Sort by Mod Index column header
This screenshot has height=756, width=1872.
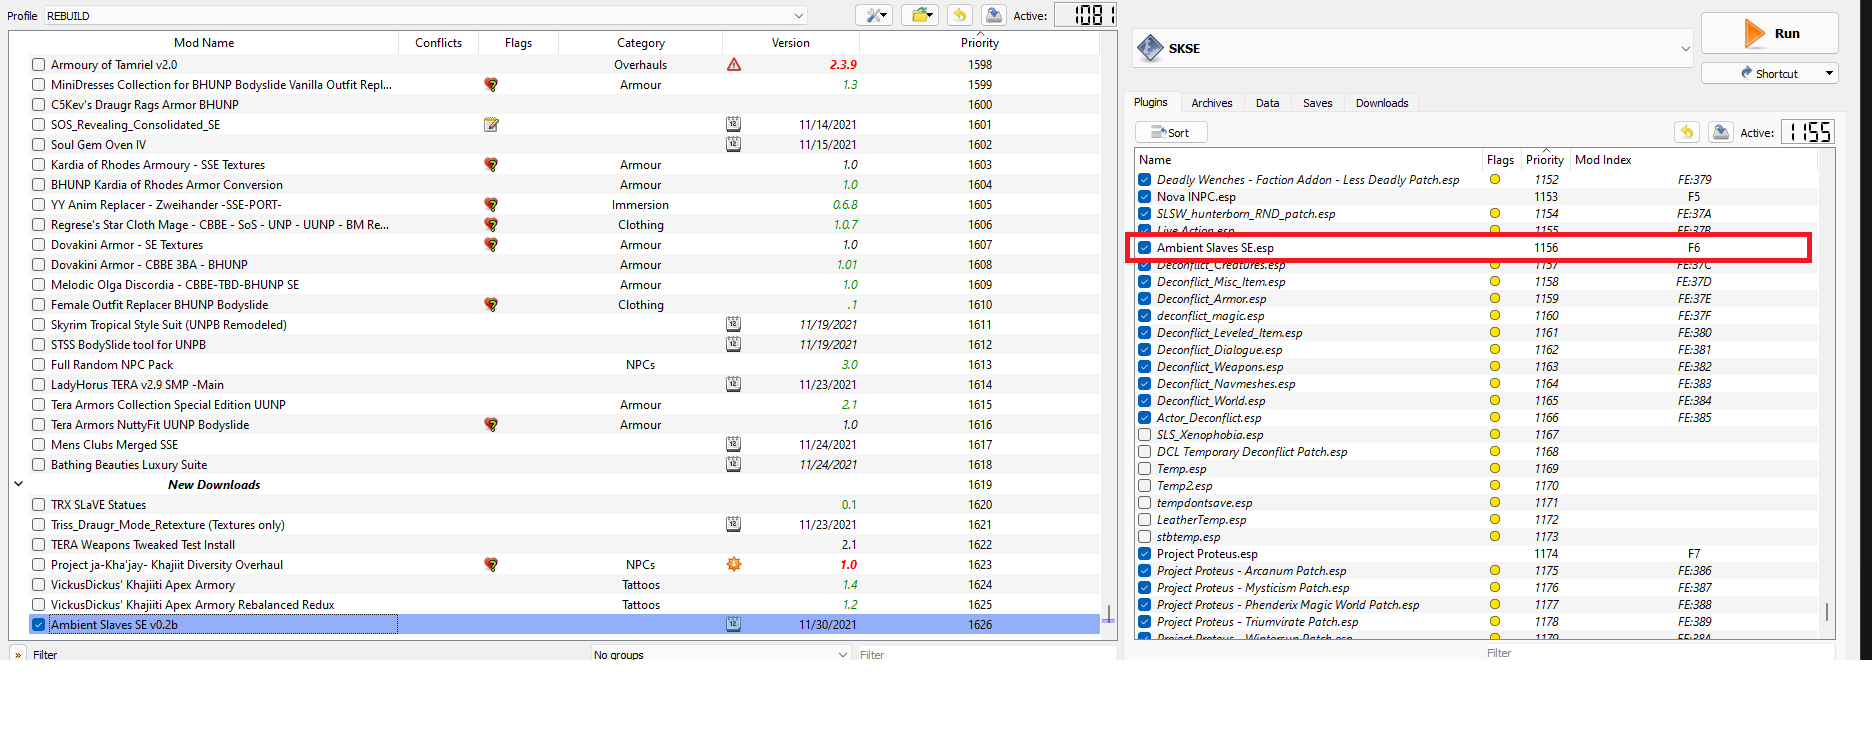[x=1693, y=160]
